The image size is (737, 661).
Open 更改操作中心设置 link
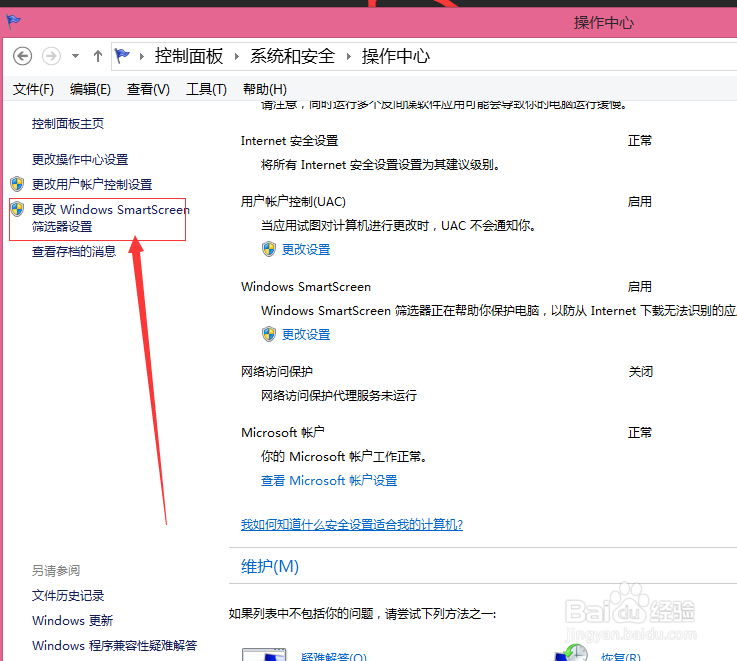(x=80, y=159)
